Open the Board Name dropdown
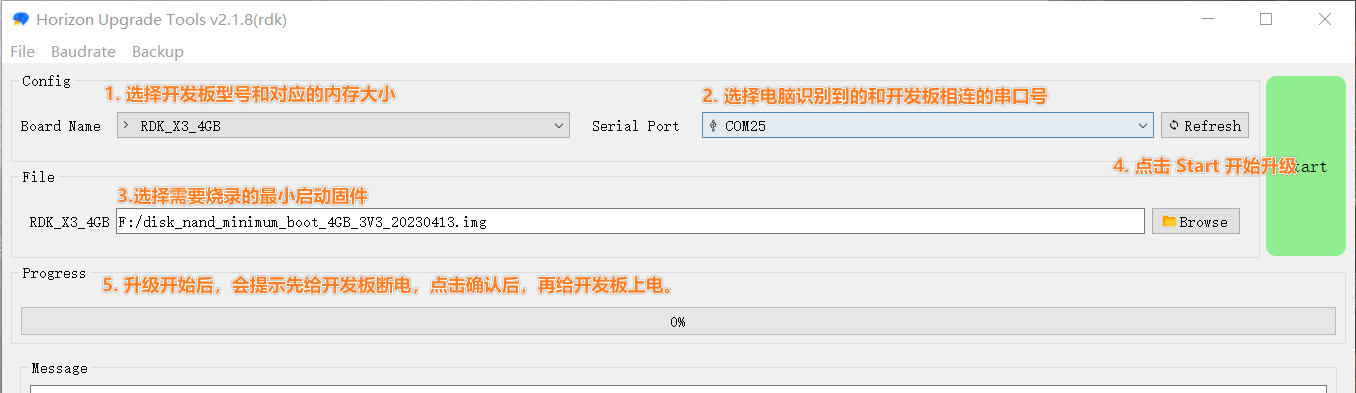1356x393 pixels. tap(343, 126)
